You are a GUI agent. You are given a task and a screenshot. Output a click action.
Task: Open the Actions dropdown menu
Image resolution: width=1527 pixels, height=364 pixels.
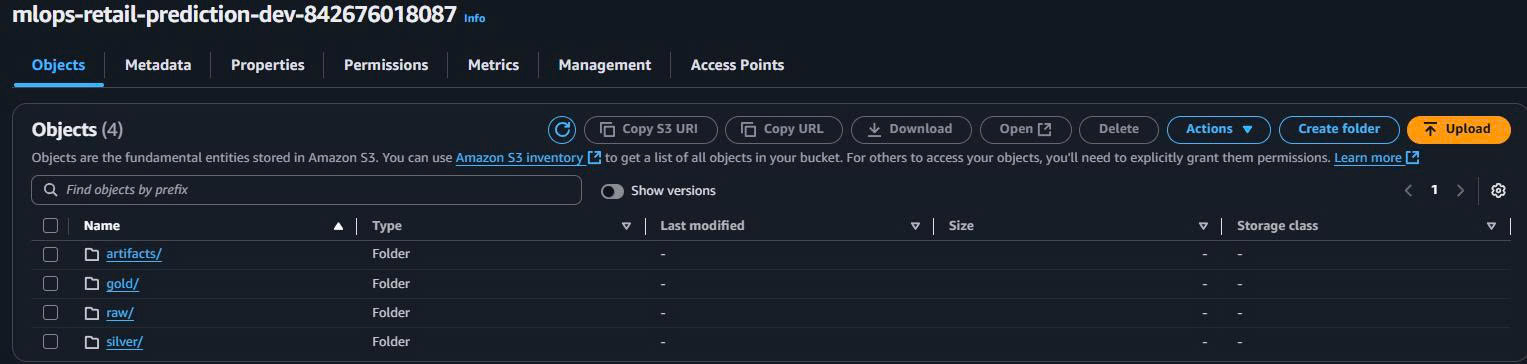click(1218, 129)
